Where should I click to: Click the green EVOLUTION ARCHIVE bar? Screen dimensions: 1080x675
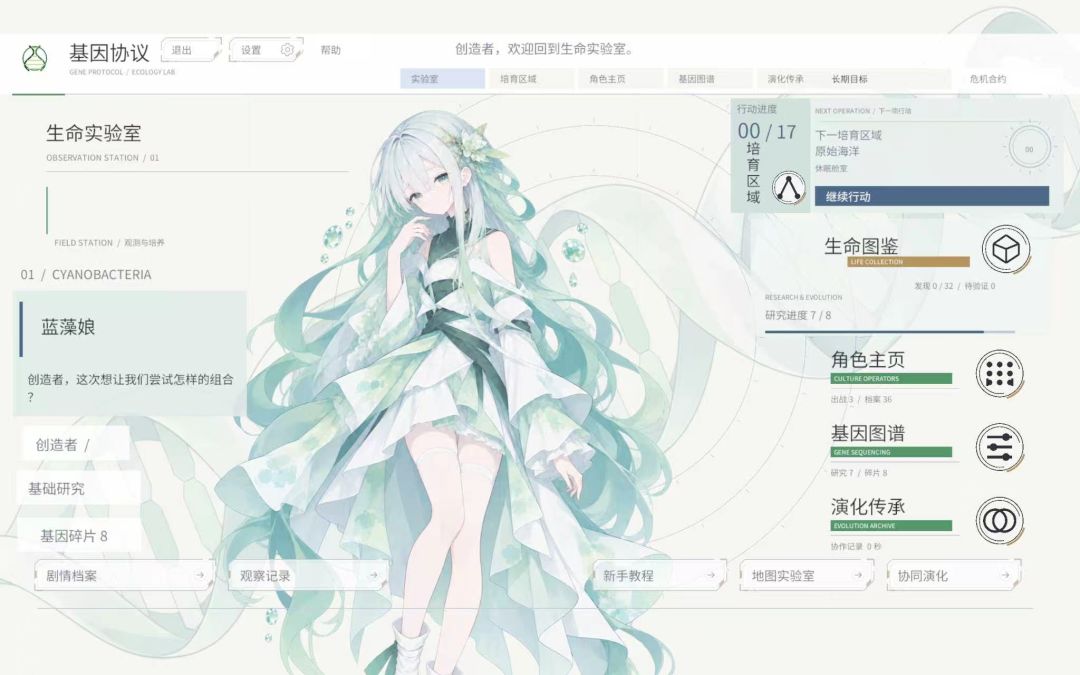point(891,526)
